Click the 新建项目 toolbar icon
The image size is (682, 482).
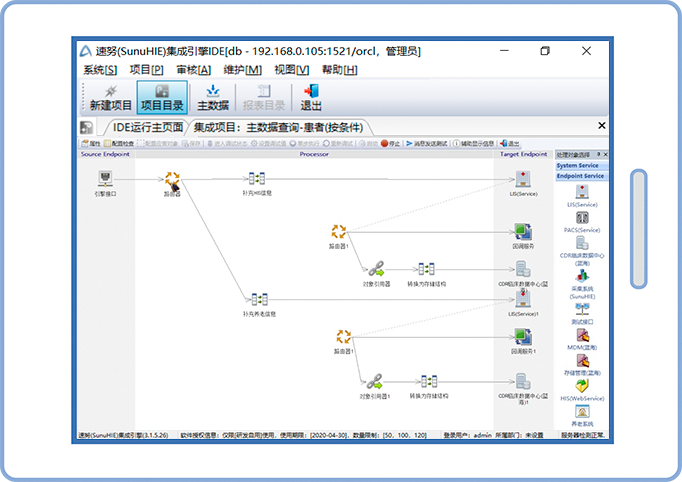tap(110, 97)
